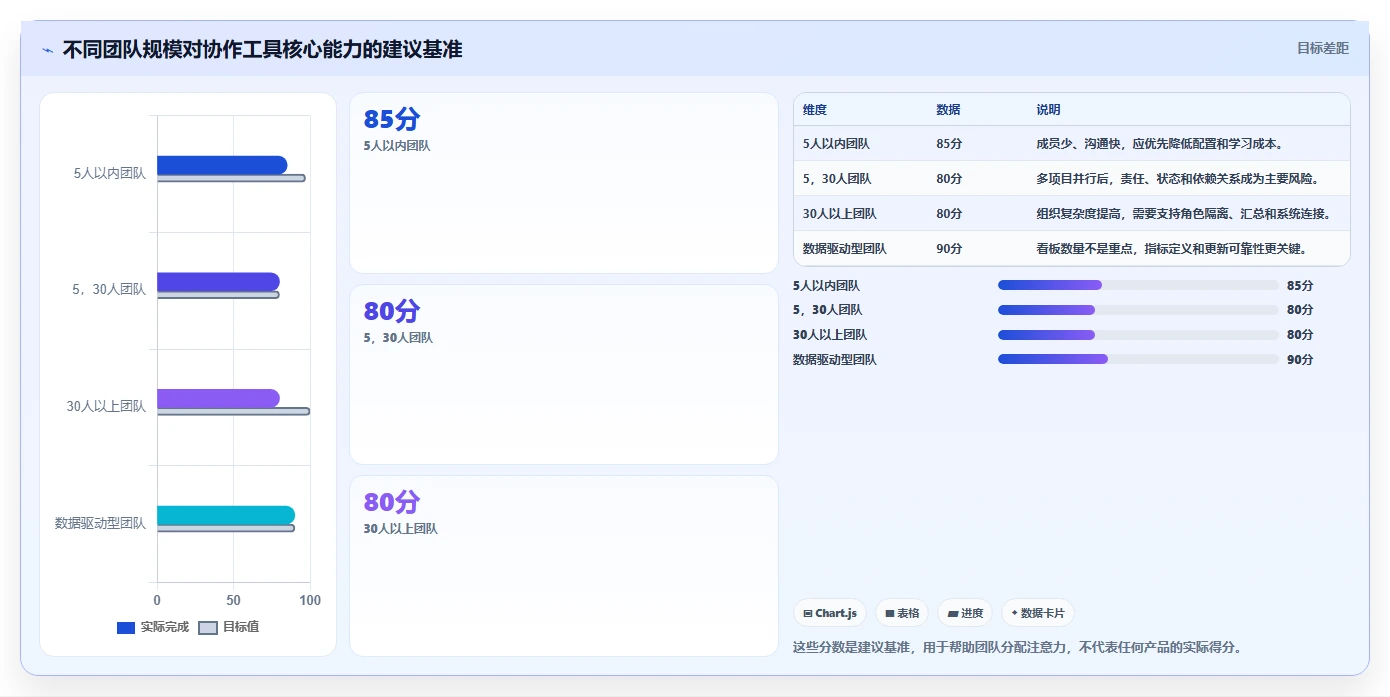Image resolution: width=1390 pixels, height=697 pixels.
Task: Select the 5，30人团队 cell in the table
Action: pyautogui.click(x=837, y=179)
